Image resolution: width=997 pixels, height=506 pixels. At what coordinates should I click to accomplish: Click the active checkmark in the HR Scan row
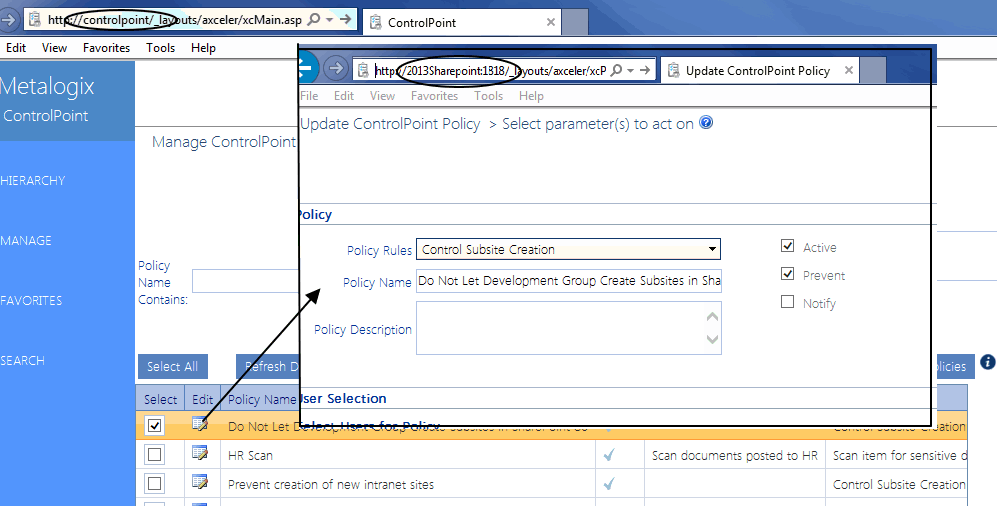609,455
